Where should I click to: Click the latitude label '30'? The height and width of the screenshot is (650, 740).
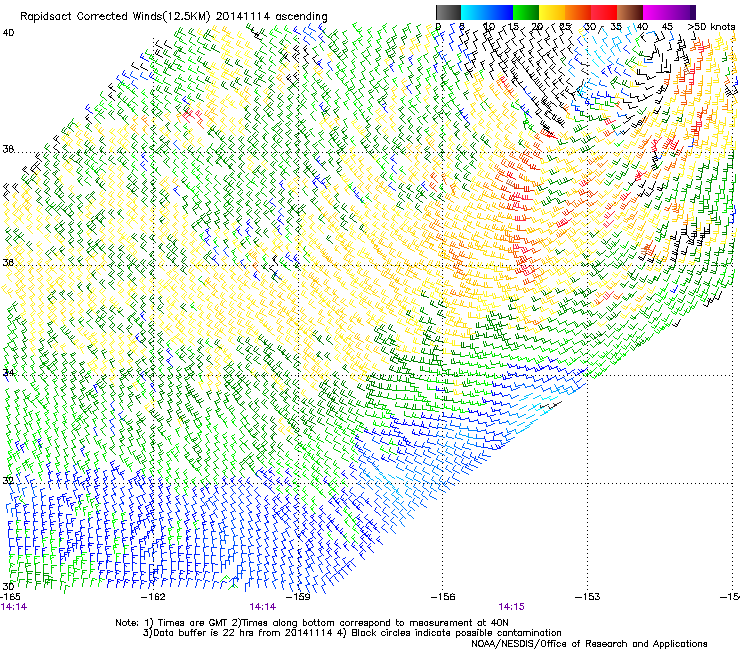click(8, 586)
